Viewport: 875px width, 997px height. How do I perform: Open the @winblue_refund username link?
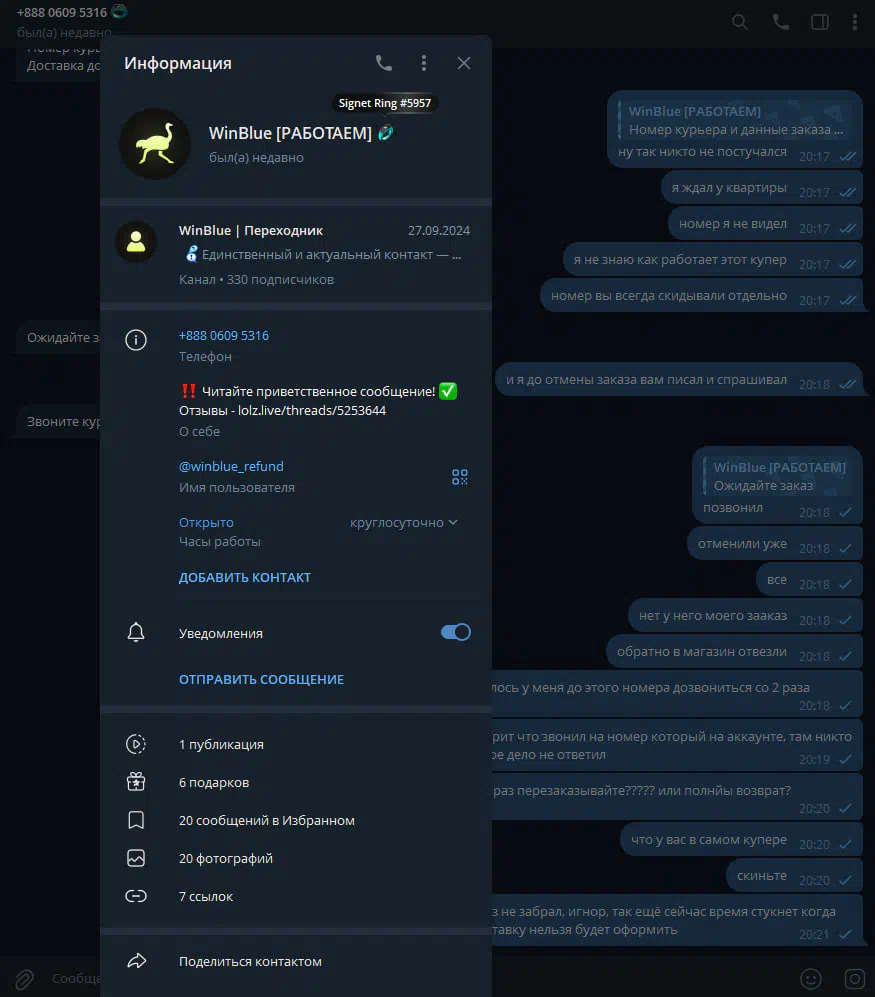click(231, 466)
